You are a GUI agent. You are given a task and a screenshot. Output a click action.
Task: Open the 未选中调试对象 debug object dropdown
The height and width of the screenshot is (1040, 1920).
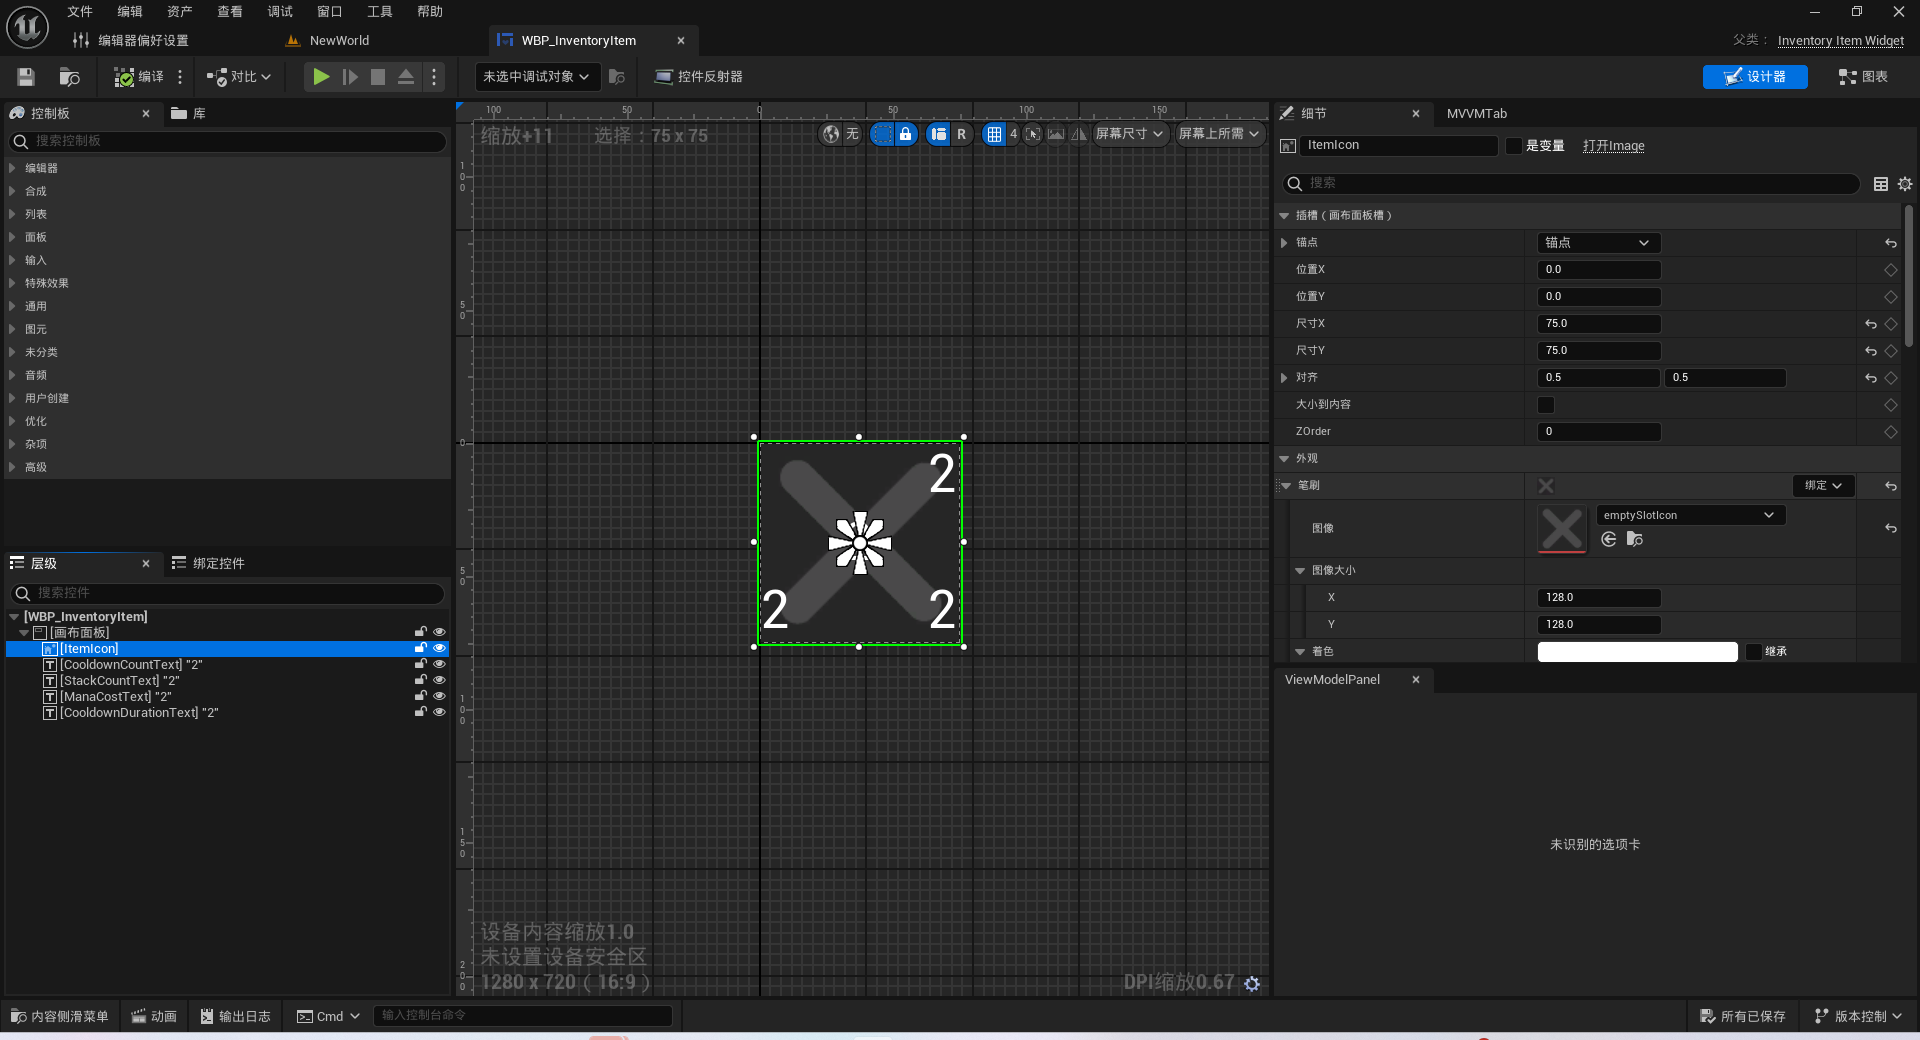(537, 77)
